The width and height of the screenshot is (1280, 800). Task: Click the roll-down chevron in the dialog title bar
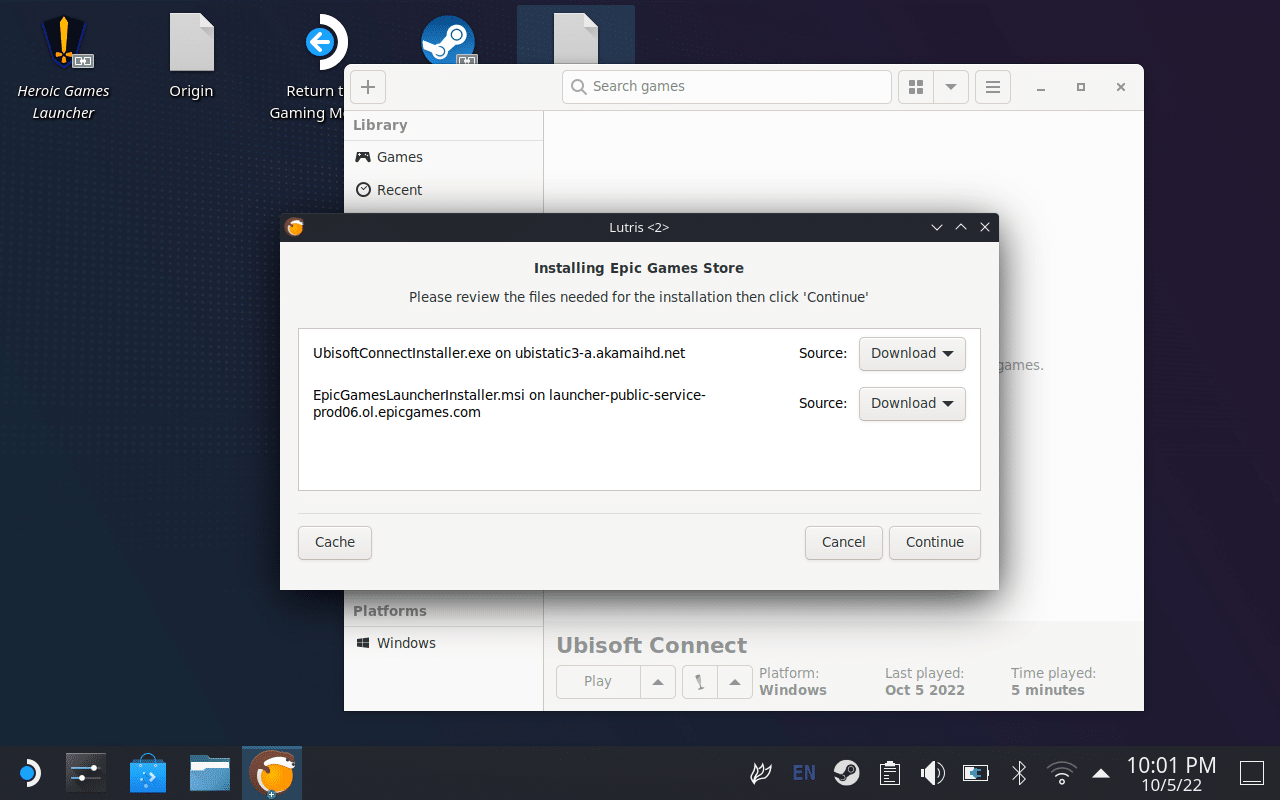pyautogui.click(x=937, y=227)
